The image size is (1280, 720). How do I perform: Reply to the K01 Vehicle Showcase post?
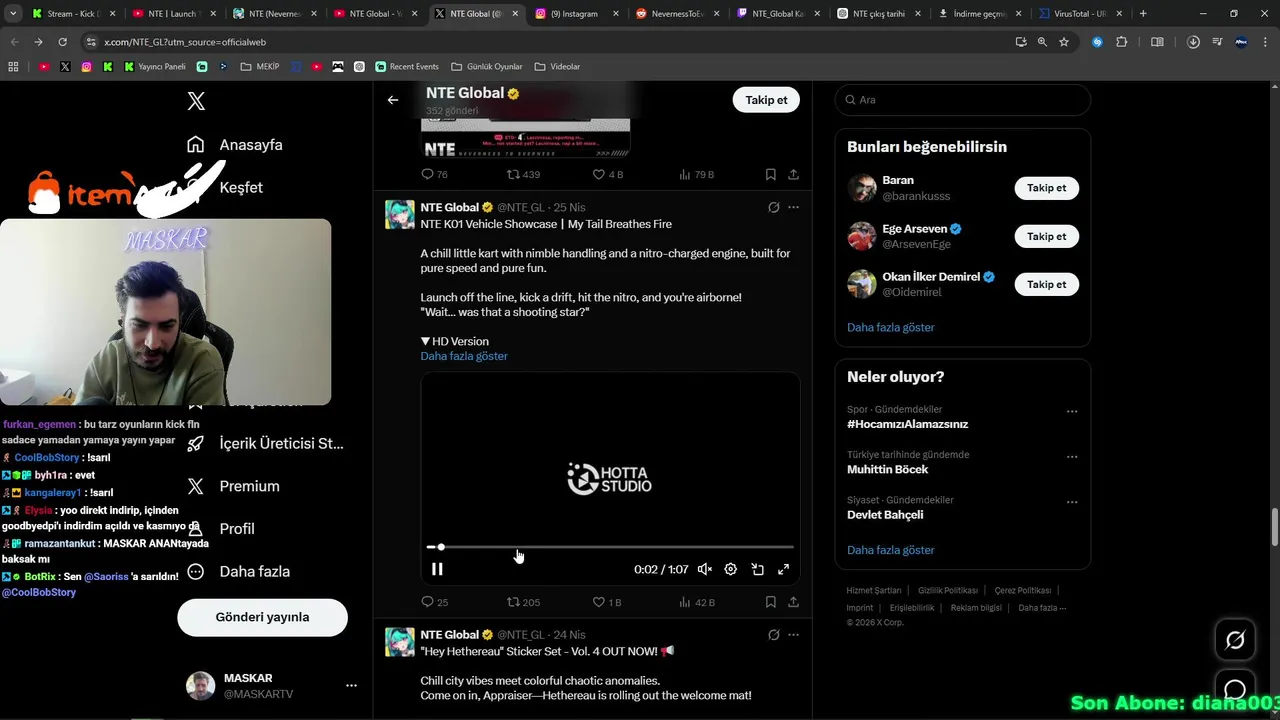(x=434, y=602)
